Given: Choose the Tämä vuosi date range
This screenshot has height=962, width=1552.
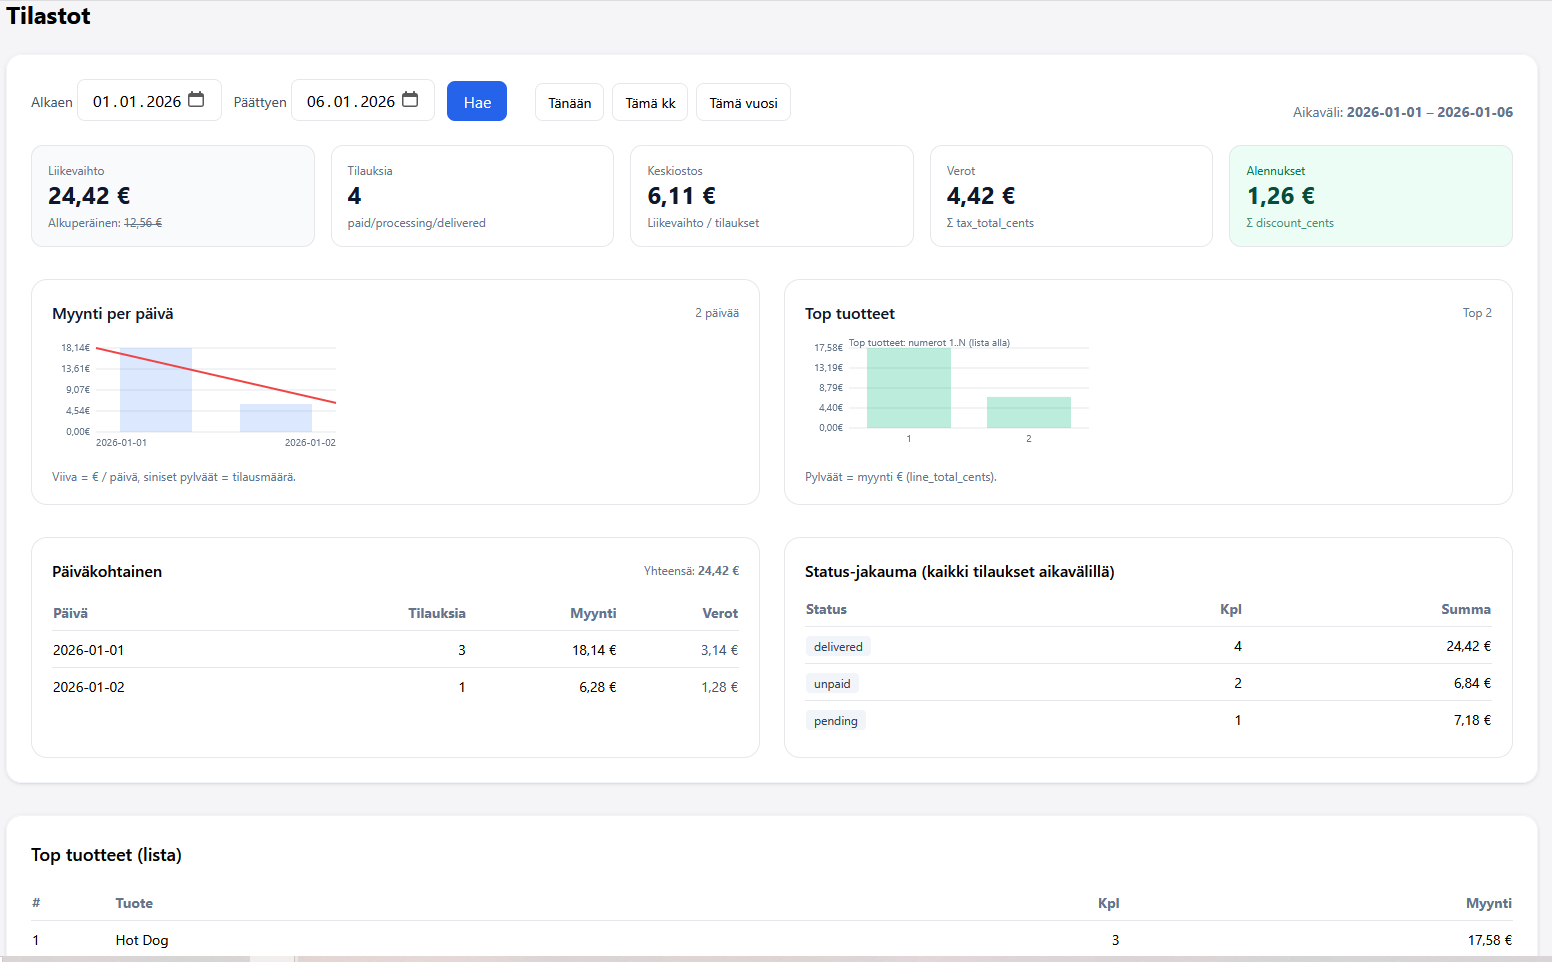Looking at the screenshot, I should pos(743,103).
